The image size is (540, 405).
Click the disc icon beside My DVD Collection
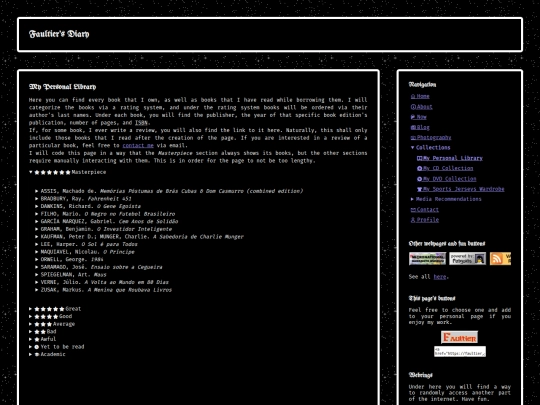click(419, 179)
